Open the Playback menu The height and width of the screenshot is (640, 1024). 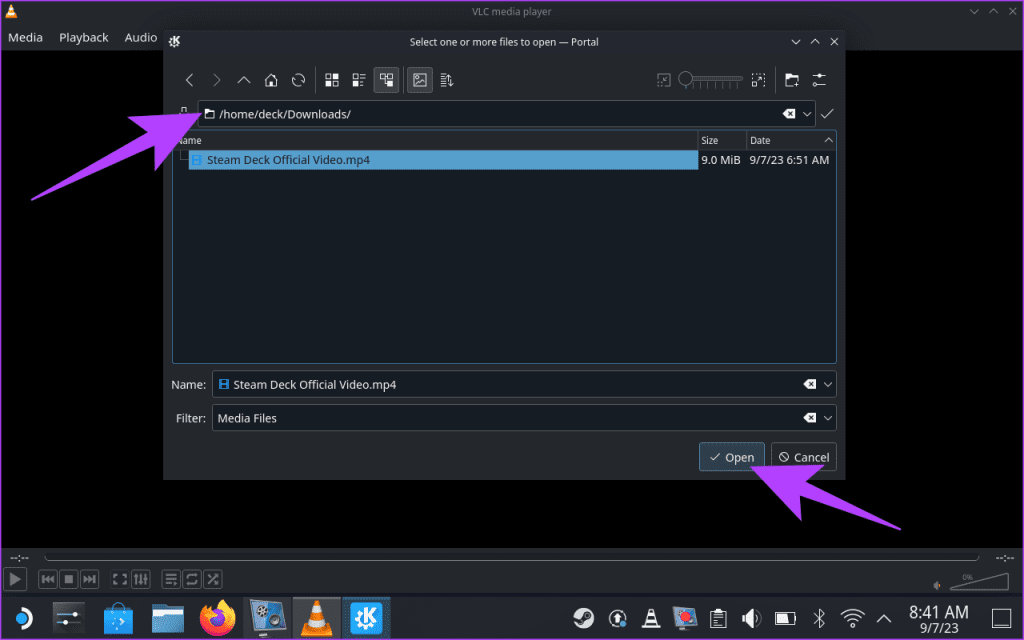[x=84, y=37]
